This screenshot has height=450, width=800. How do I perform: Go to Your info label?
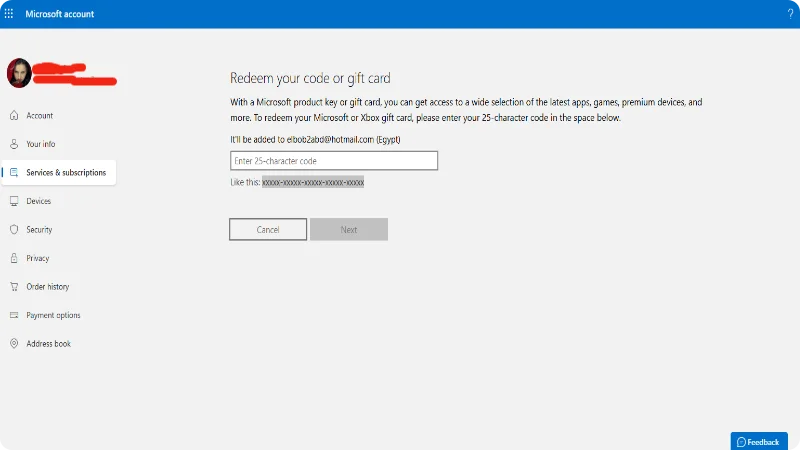pyautogui.click(x=41, y=144)
